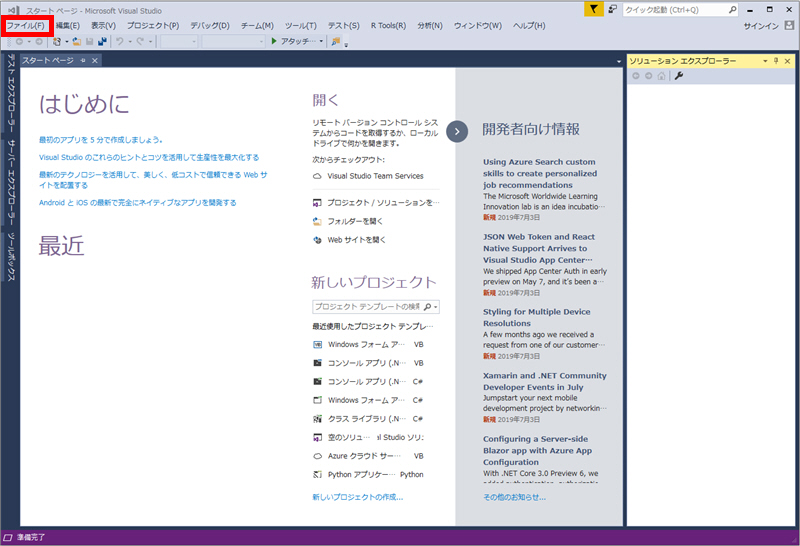
Task: Open the R Tools(R) menu
Action: click(x=388, y=26)
